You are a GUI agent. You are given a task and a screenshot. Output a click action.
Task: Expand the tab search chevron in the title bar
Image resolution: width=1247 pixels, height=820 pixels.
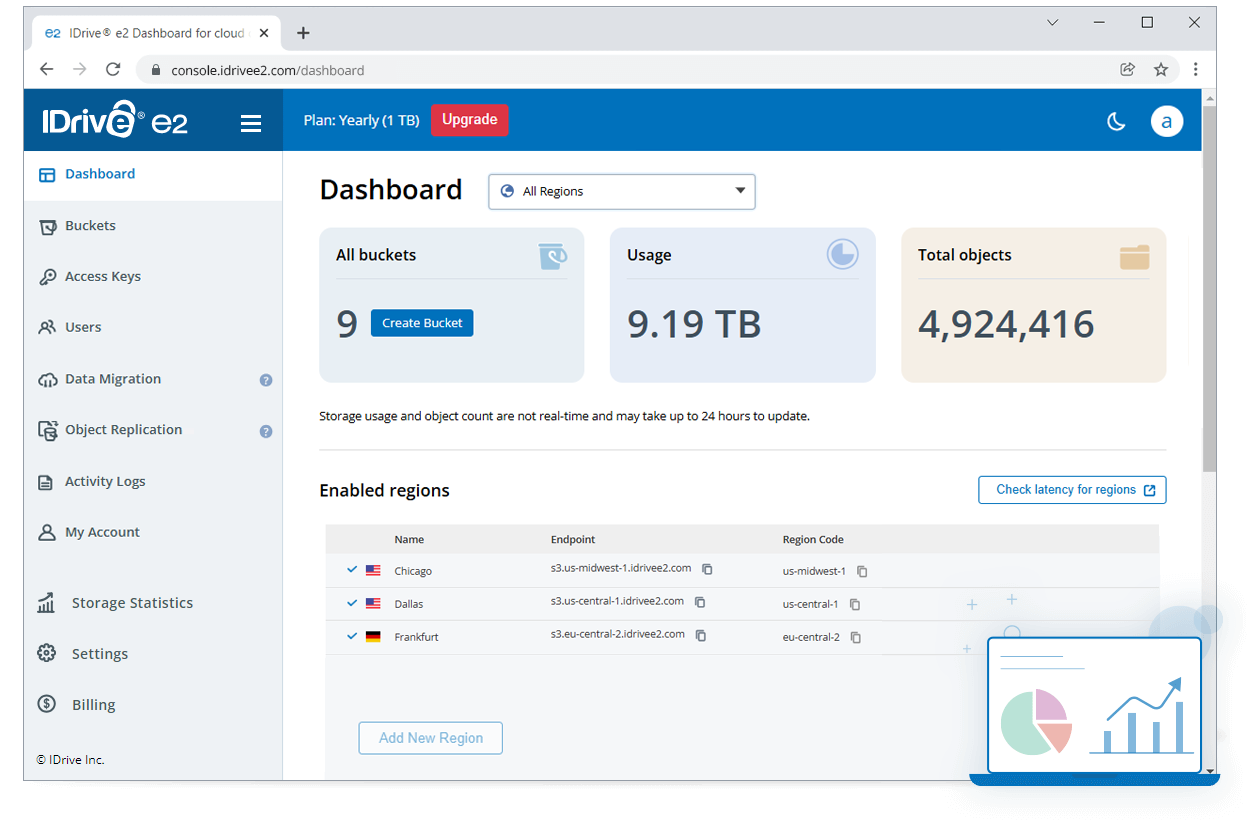click(1052, 23)
